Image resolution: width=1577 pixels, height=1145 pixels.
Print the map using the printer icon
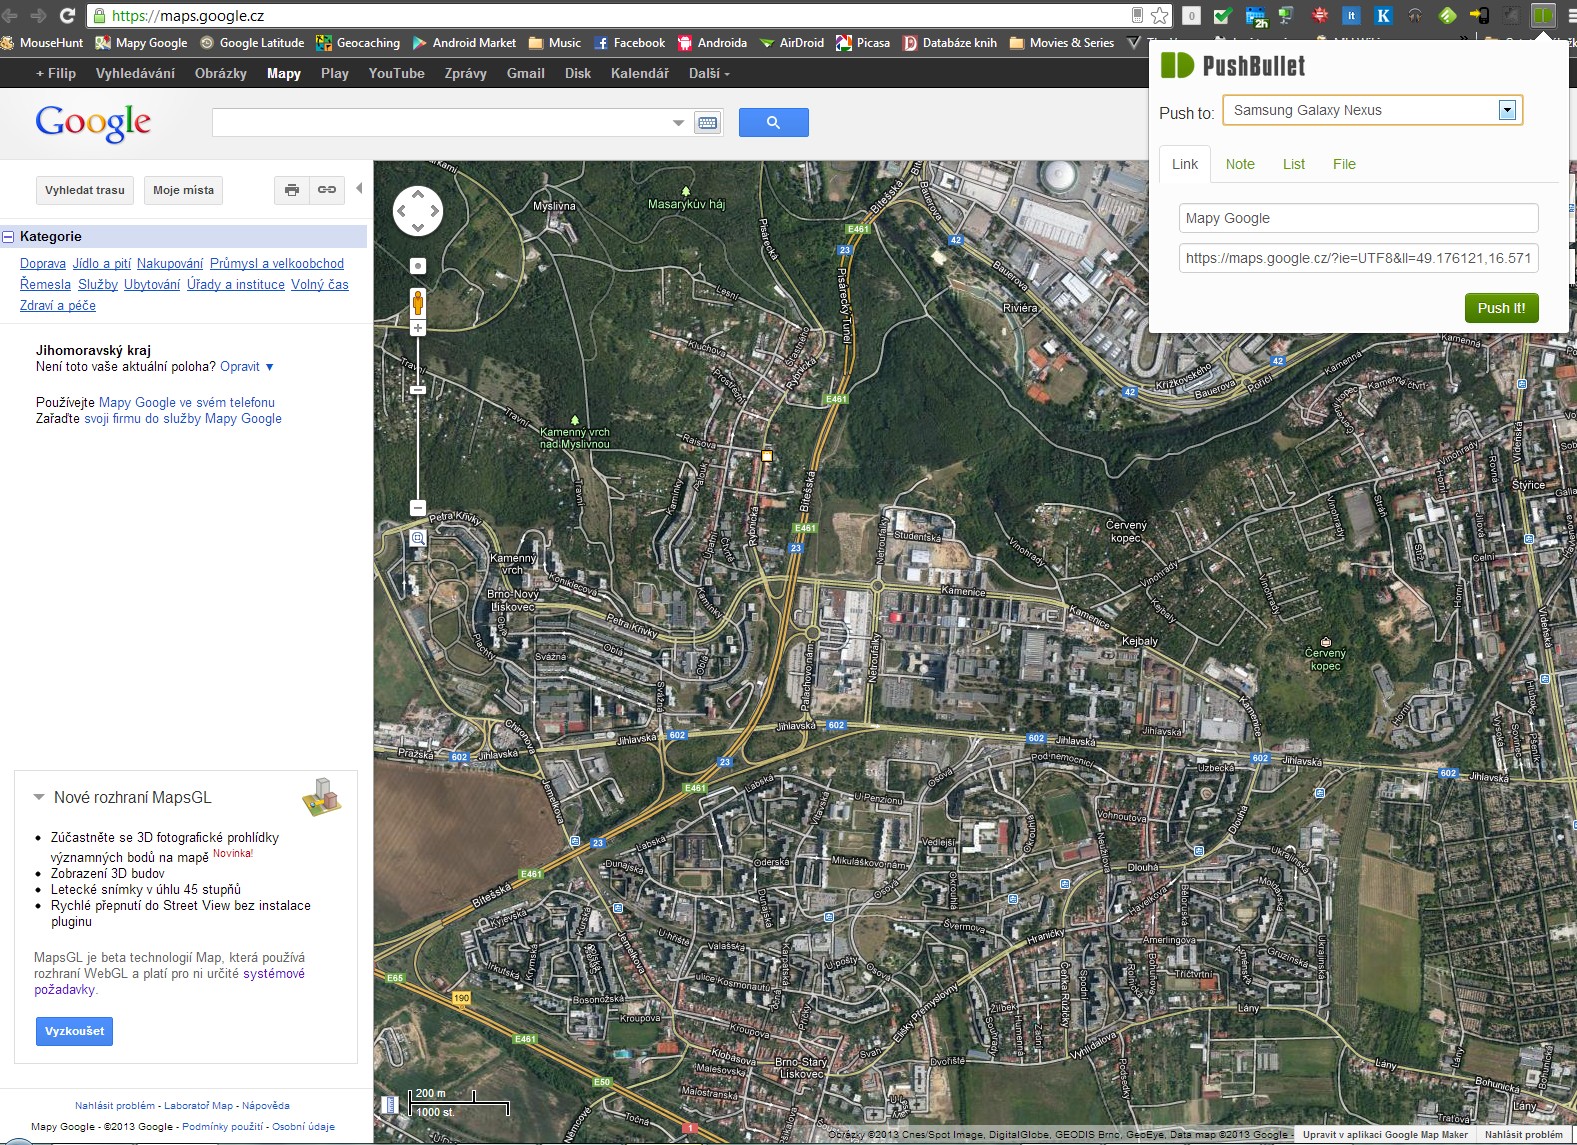click(x=292, y=190)
